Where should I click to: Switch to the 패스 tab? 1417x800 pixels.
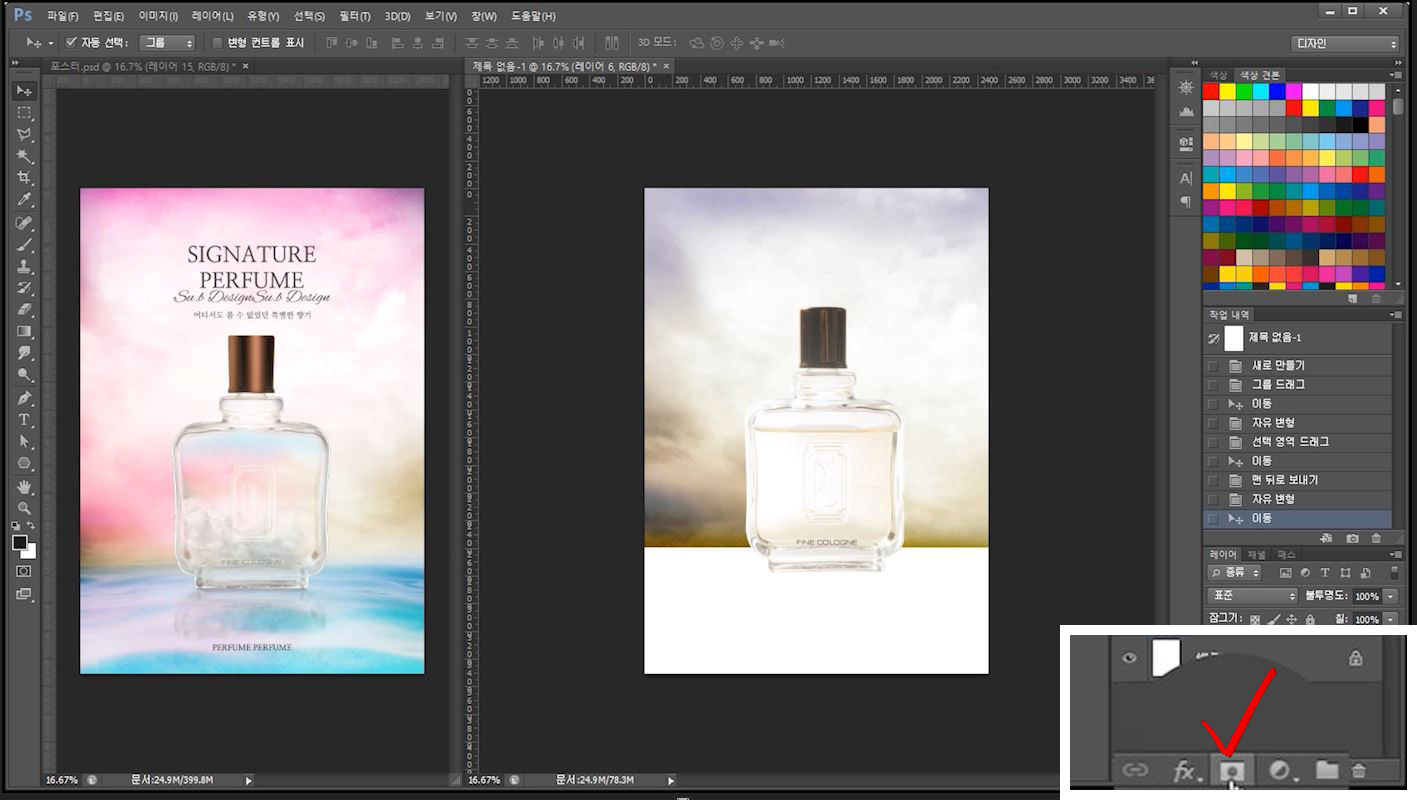tap(1287, 554)
